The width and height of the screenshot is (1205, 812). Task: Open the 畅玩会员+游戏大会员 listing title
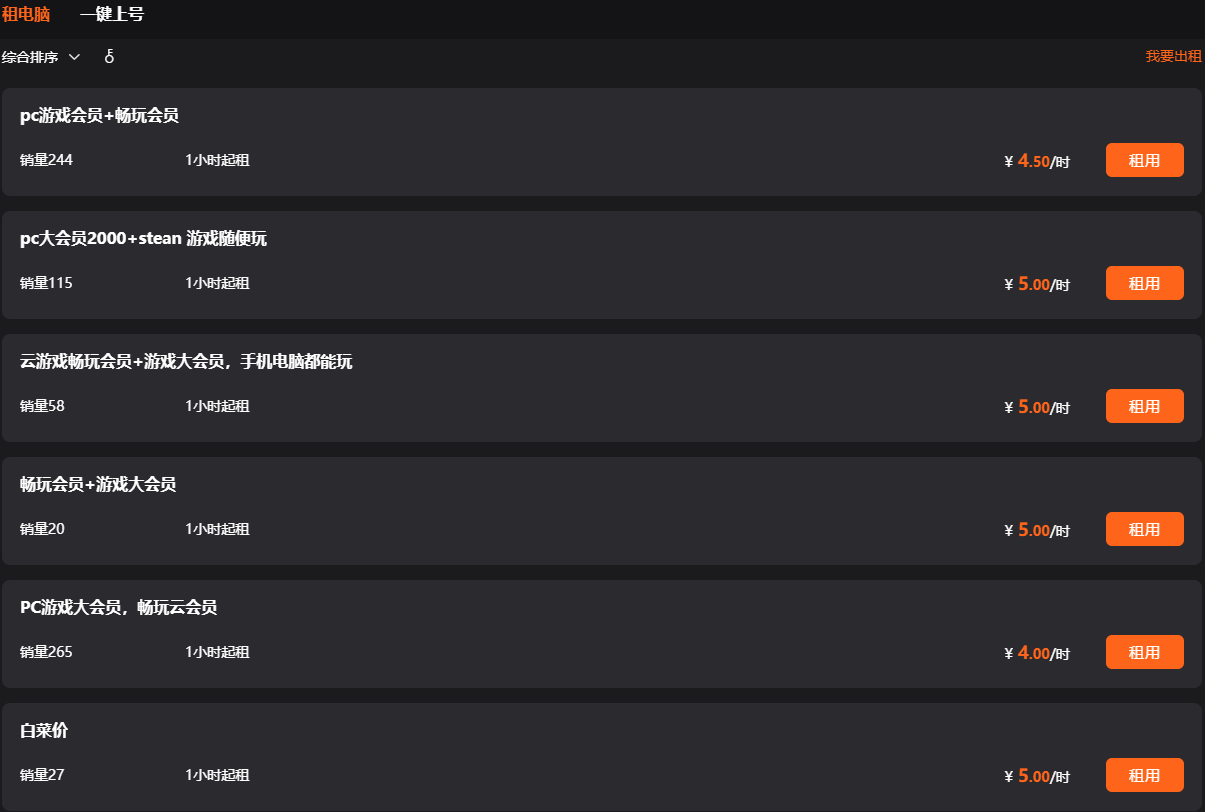click(98, 485)
